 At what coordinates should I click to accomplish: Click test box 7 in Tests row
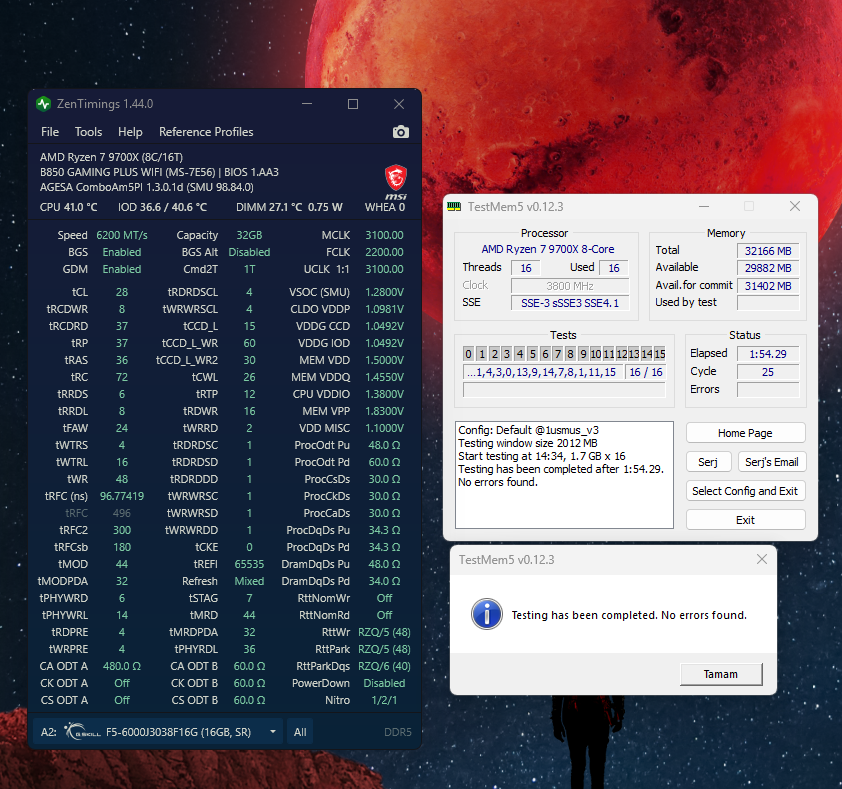(558, 353)
